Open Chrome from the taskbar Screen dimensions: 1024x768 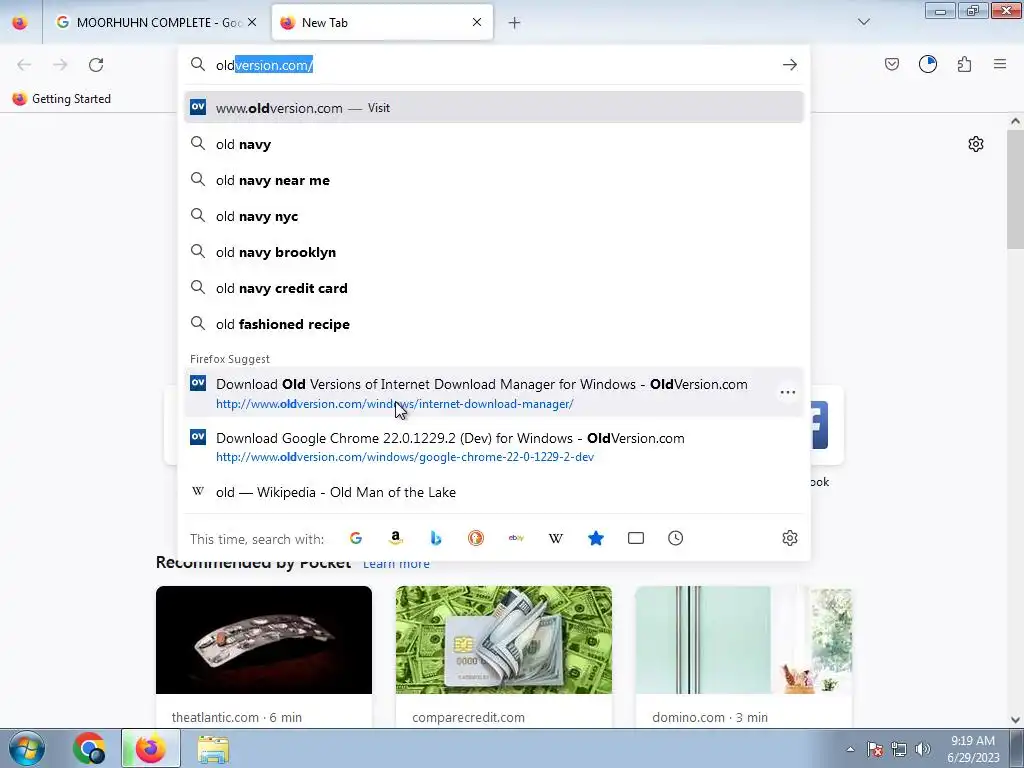[x=89, y=748]
